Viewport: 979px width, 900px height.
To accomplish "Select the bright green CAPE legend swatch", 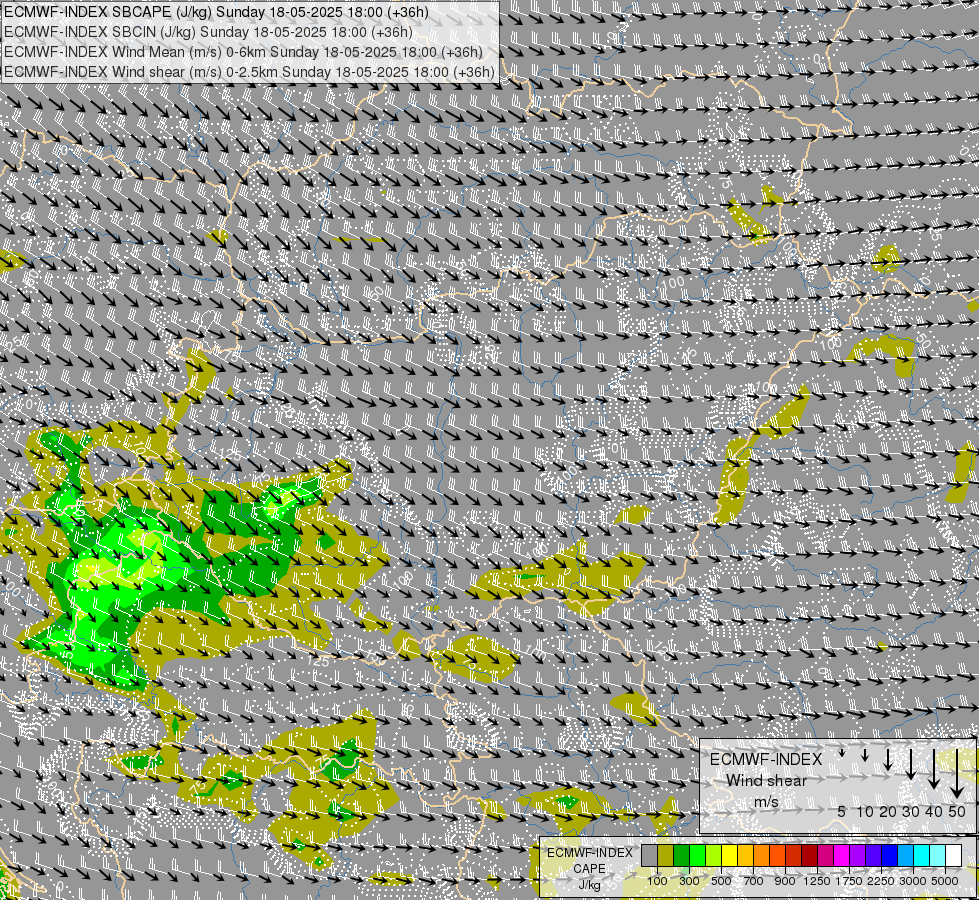I will click(698, 855).
